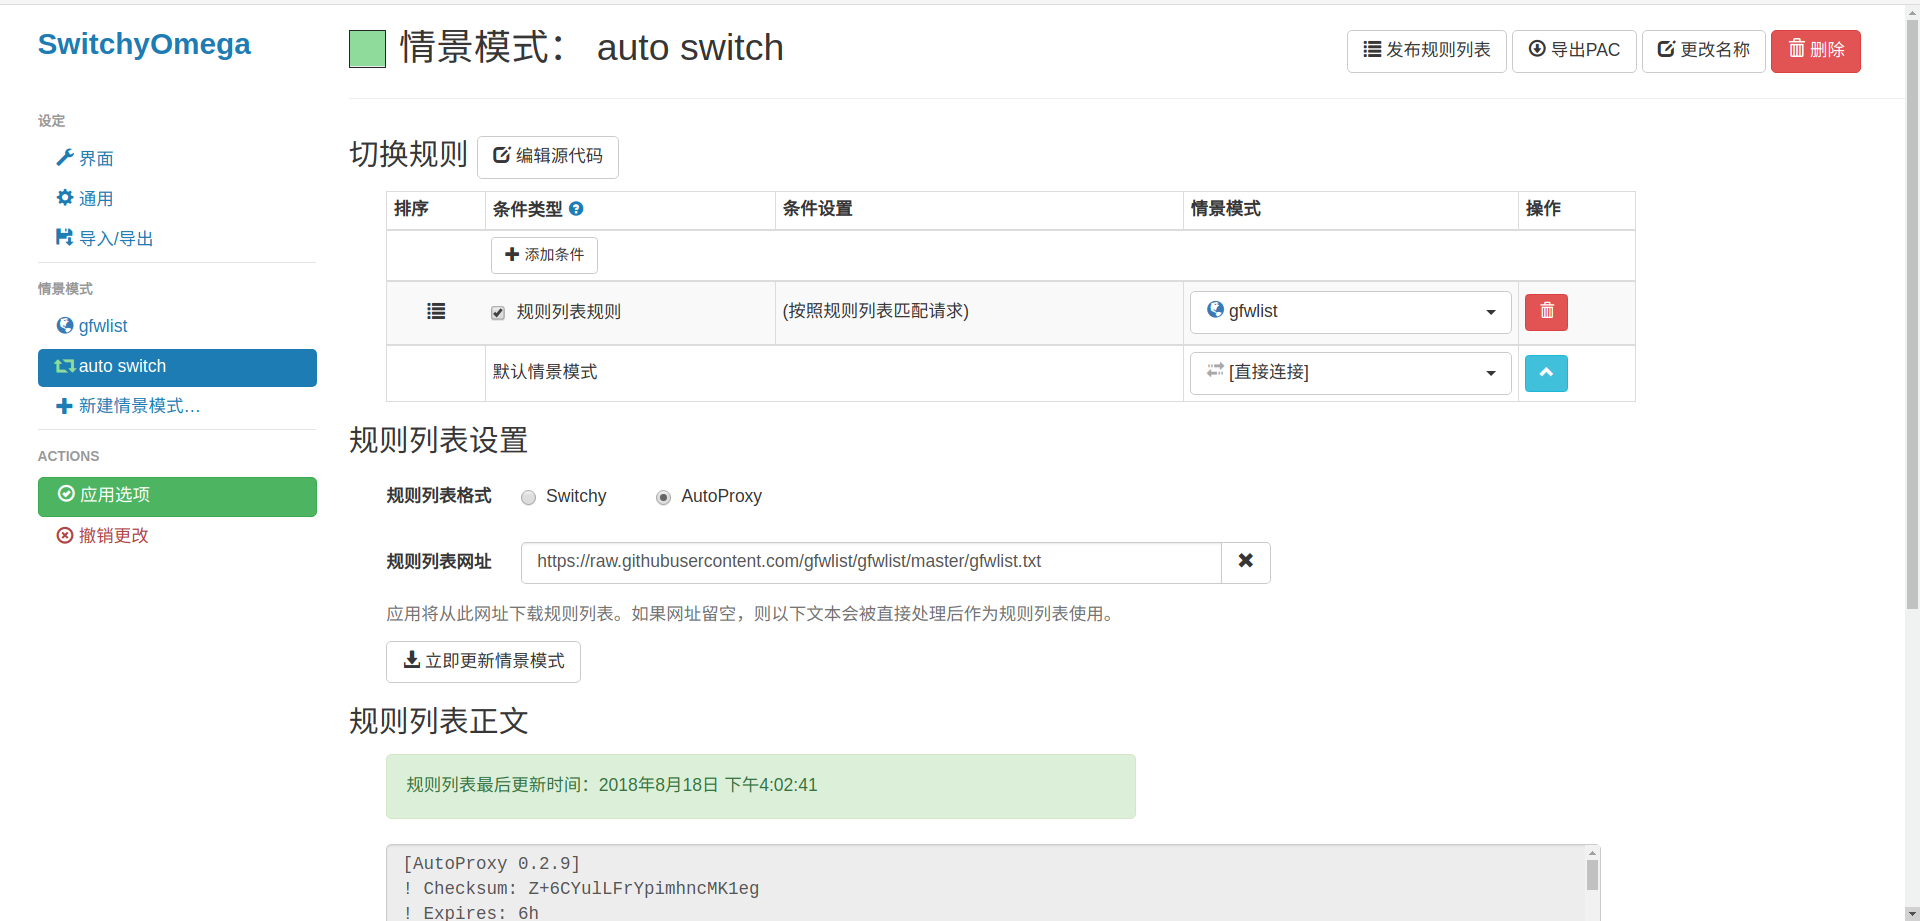Open the [直接连接] default profile dropdown
Image resolution: width=1920 pixels, height=921 pixels.
[x=1350, y=373]
